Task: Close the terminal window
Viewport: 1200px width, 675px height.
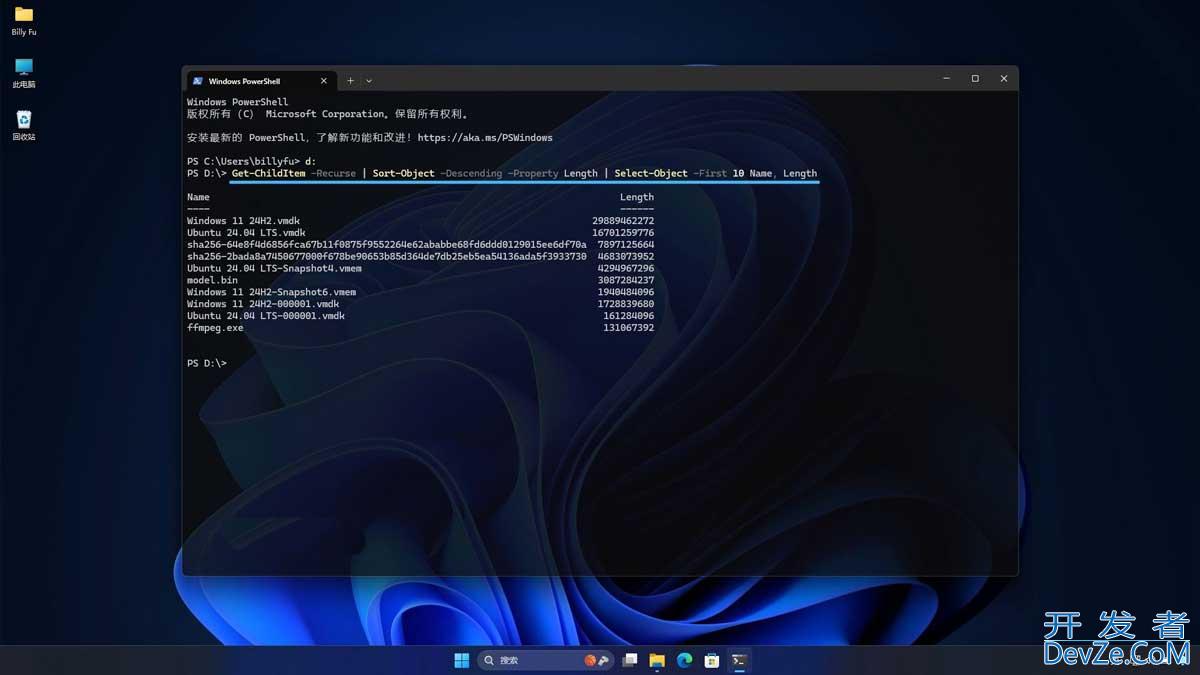Action: point(1004,78)
